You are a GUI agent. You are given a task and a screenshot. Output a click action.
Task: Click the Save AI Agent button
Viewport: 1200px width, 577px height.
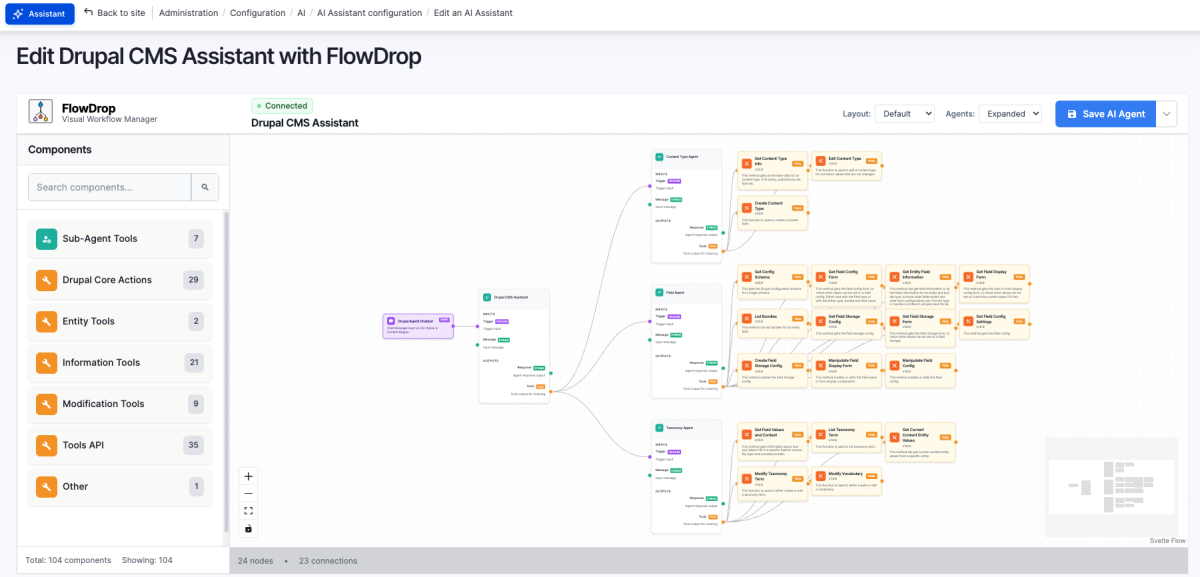(x=1105, y=113)
